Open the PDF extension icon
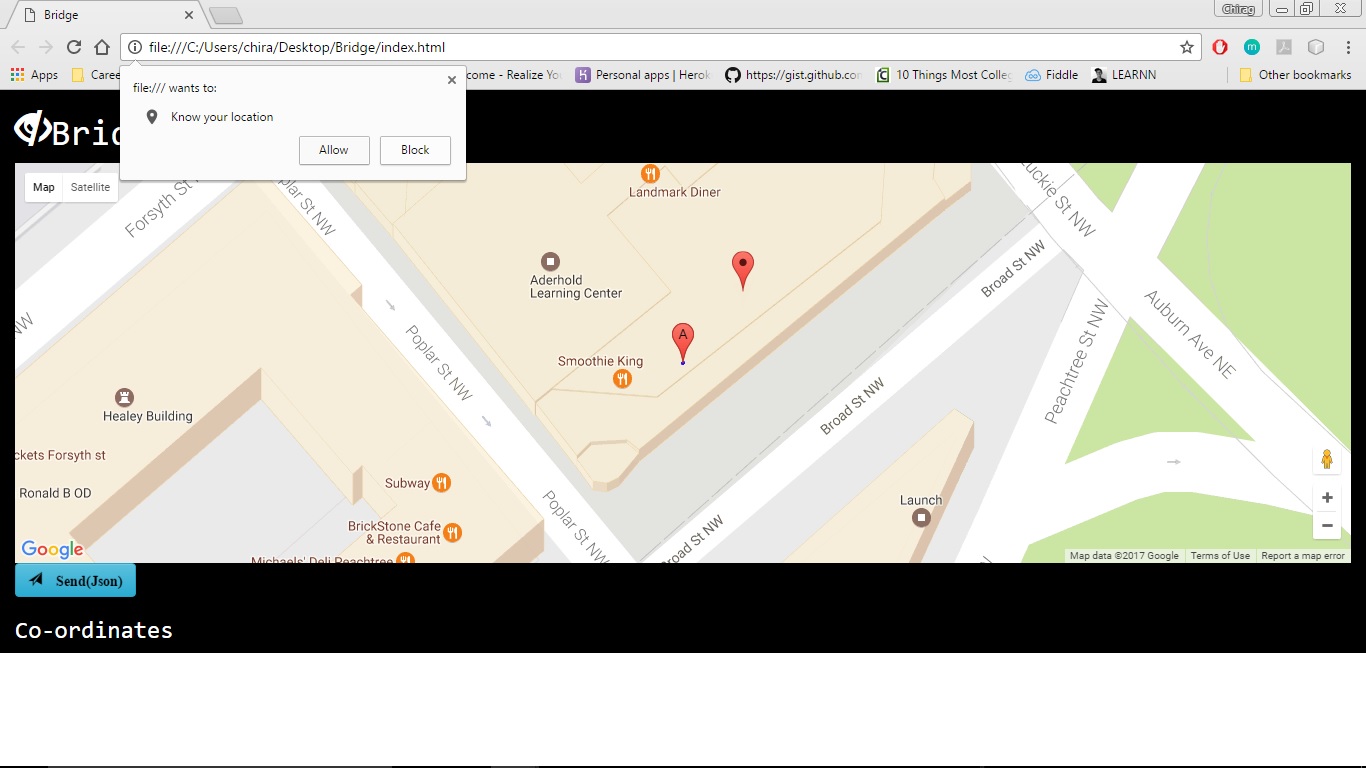The height and width of the screenshot is (768, 1366). coord(1284,47)
